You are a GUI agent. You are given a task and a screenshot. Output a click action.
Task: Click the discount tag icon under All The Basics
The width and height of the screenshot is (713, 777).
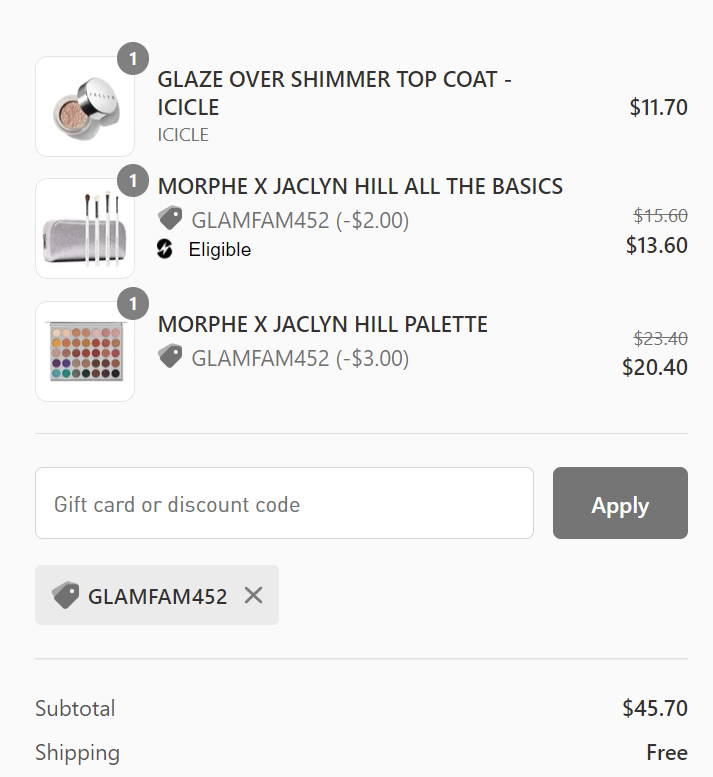pyautogui.click(x=170, y=219)
